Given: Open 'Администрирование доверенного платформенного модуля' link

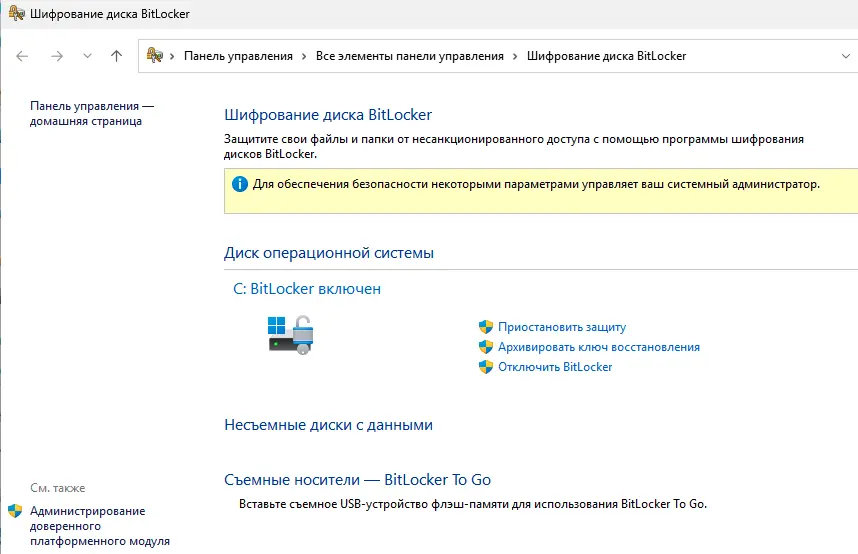Looking at the screenshot, I should coord(87,526).
